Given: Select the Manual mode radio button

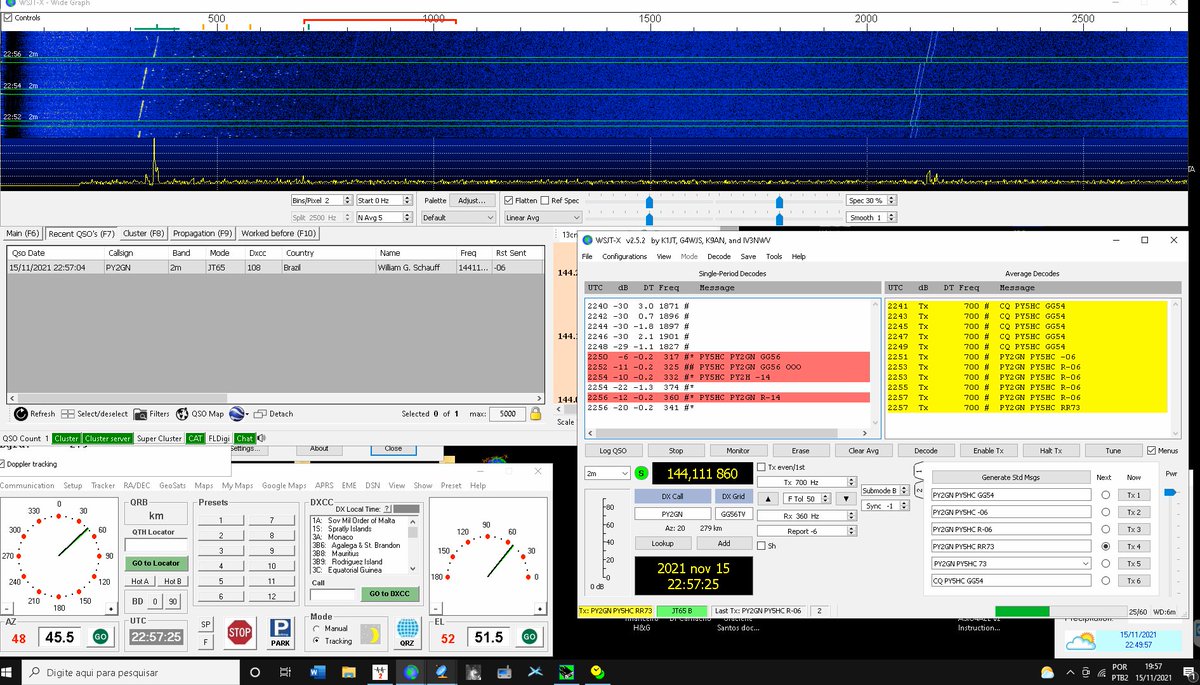Looking at the screenshot, I should [317, 629].
